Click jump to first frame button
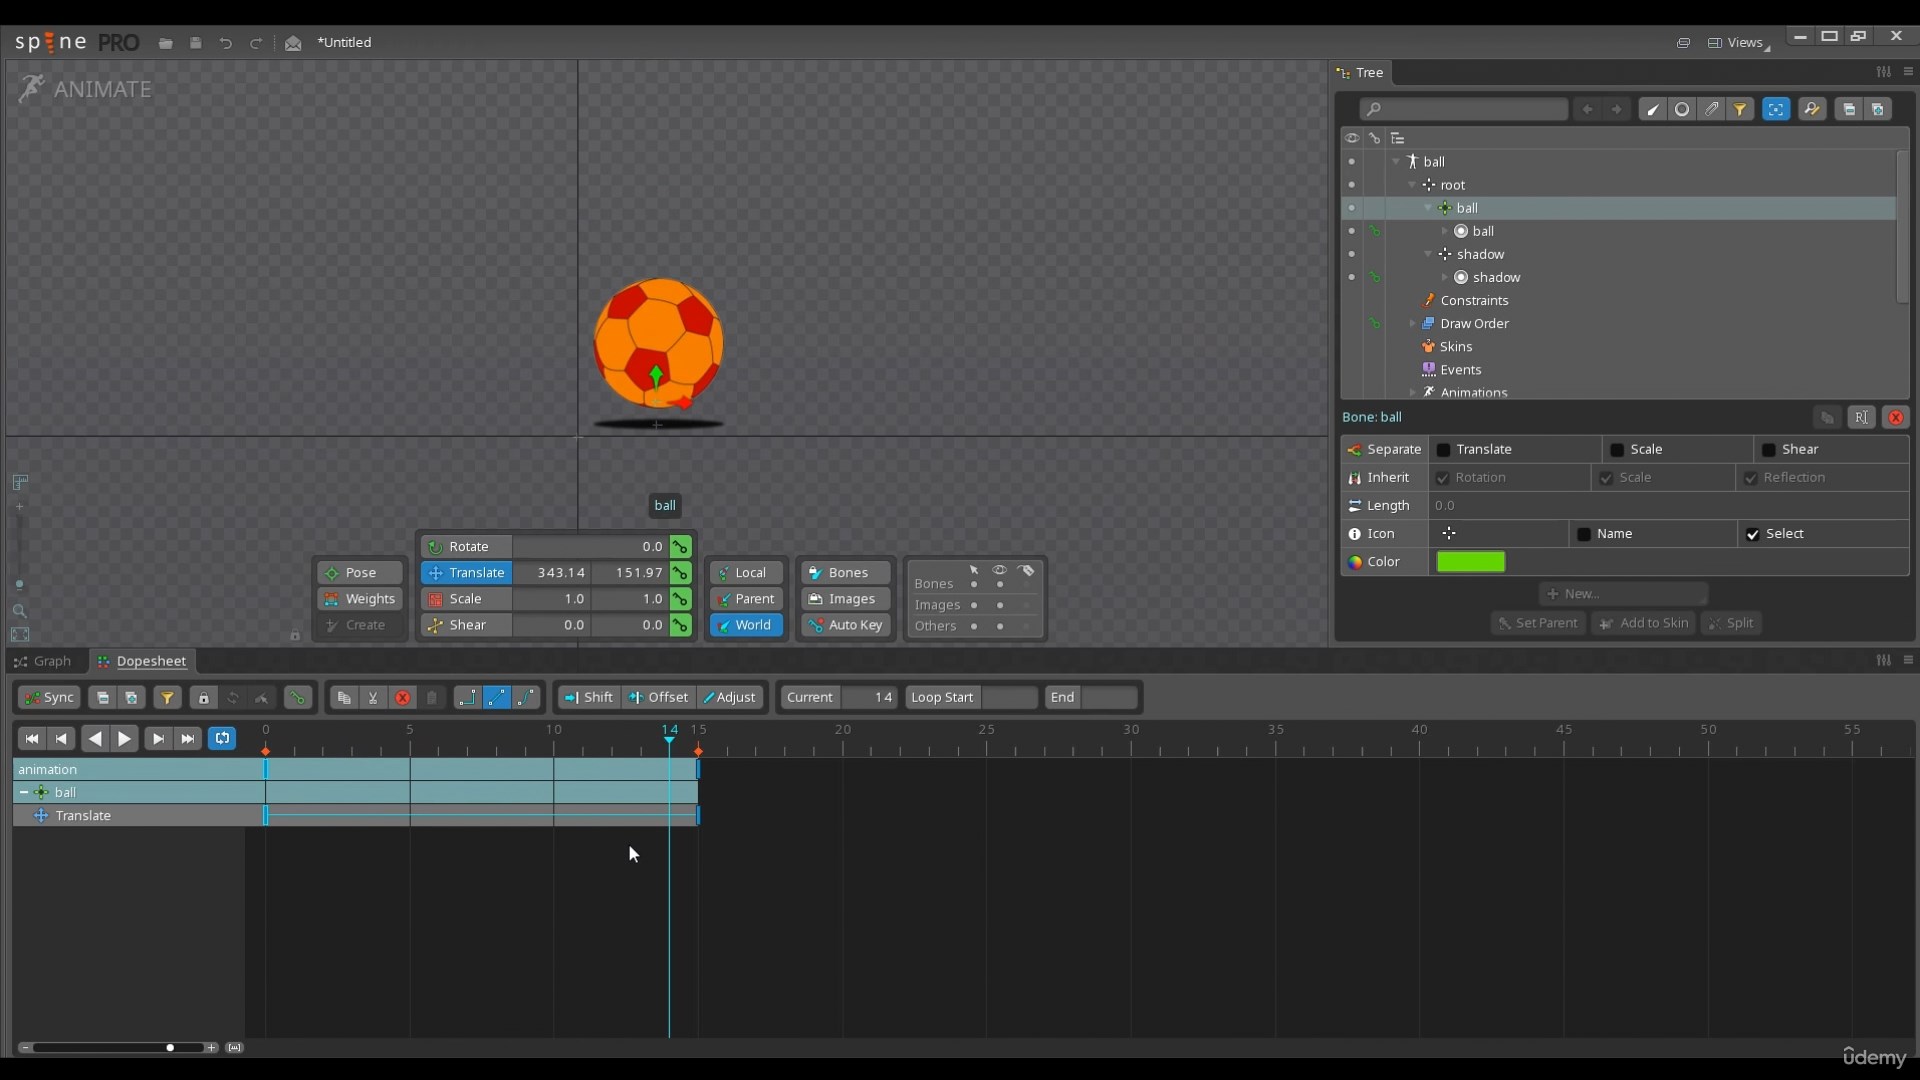The width and height of the screenshot is (1920, 1080). tap(31, 739)
